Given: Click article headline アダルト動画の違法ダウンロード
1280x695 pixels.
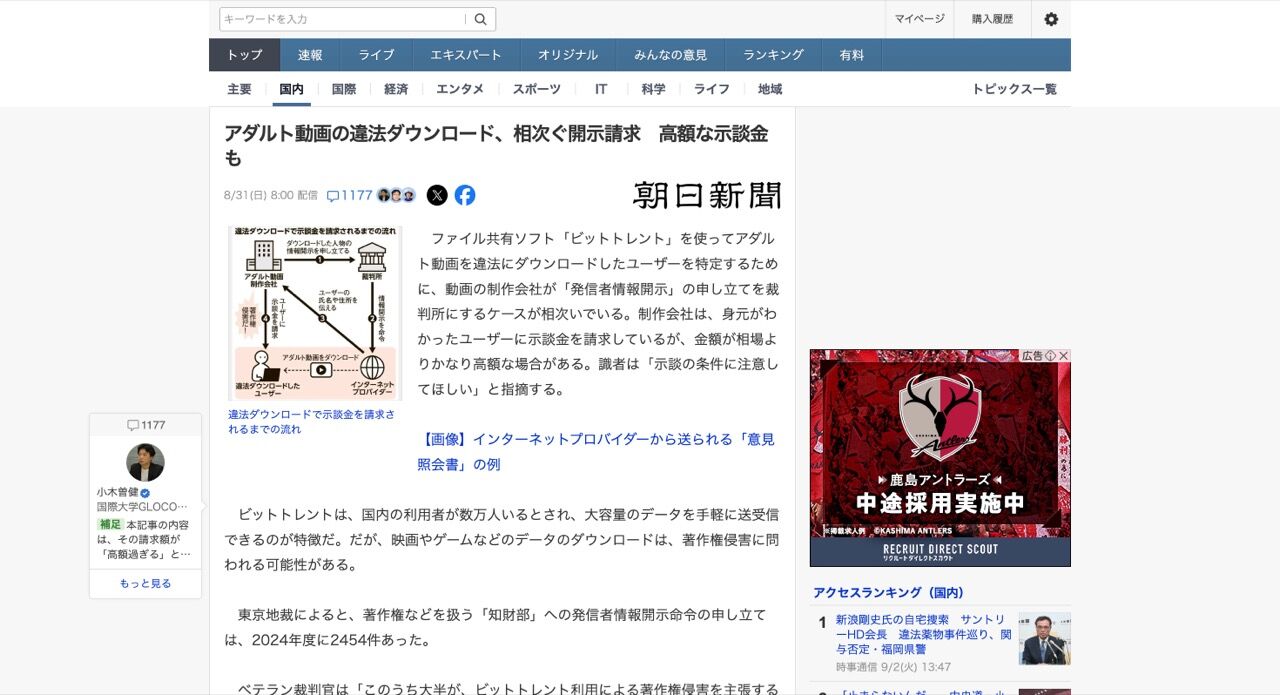Looking at the screenshot, I should point(496,146).
